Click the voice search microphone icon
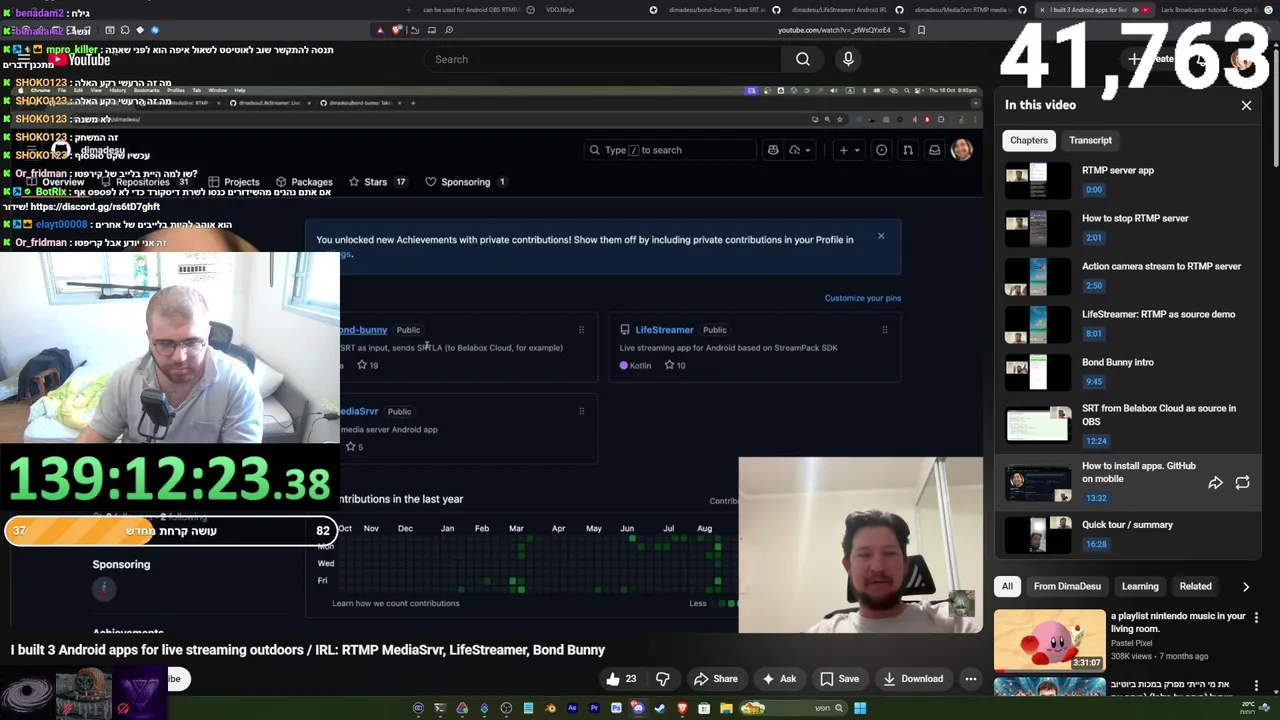The width and height of the screenshot is (1280, 720). (x=848, y=59)
